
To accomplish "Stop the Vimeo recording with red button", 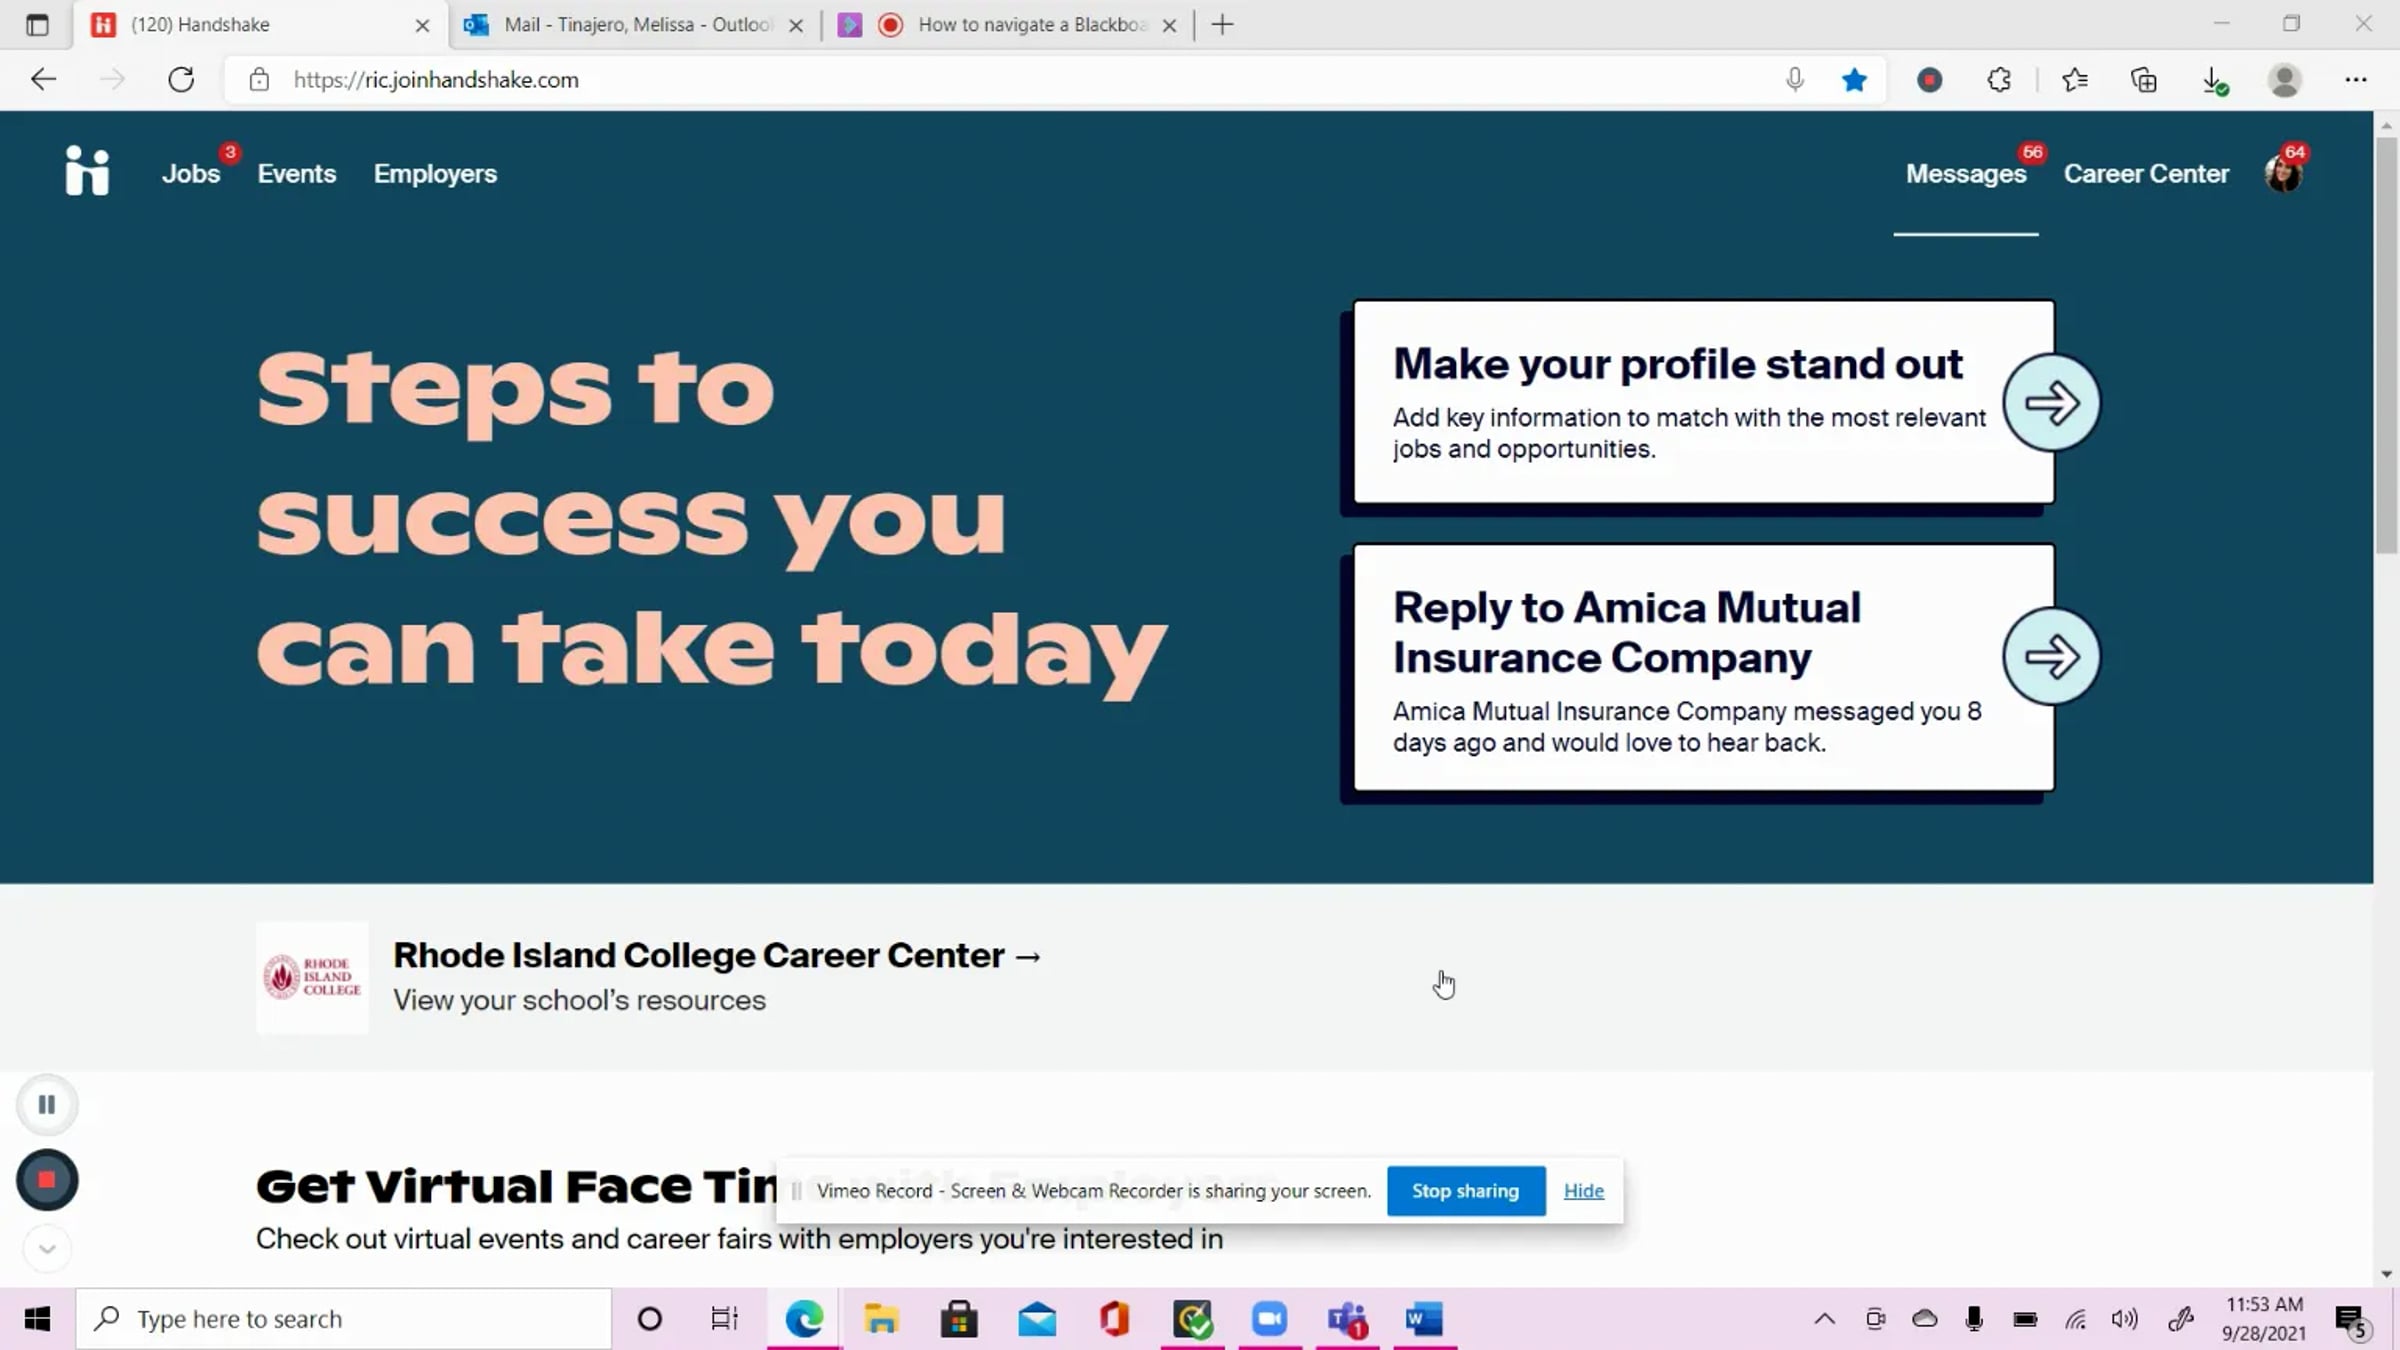I will (x=47, y=1181).
